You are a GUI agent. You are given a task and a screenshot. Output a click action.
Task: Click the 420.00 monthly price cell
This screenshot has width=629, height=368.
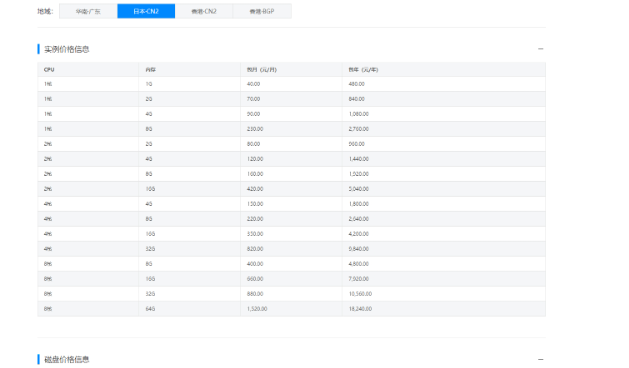click(255, 189)
